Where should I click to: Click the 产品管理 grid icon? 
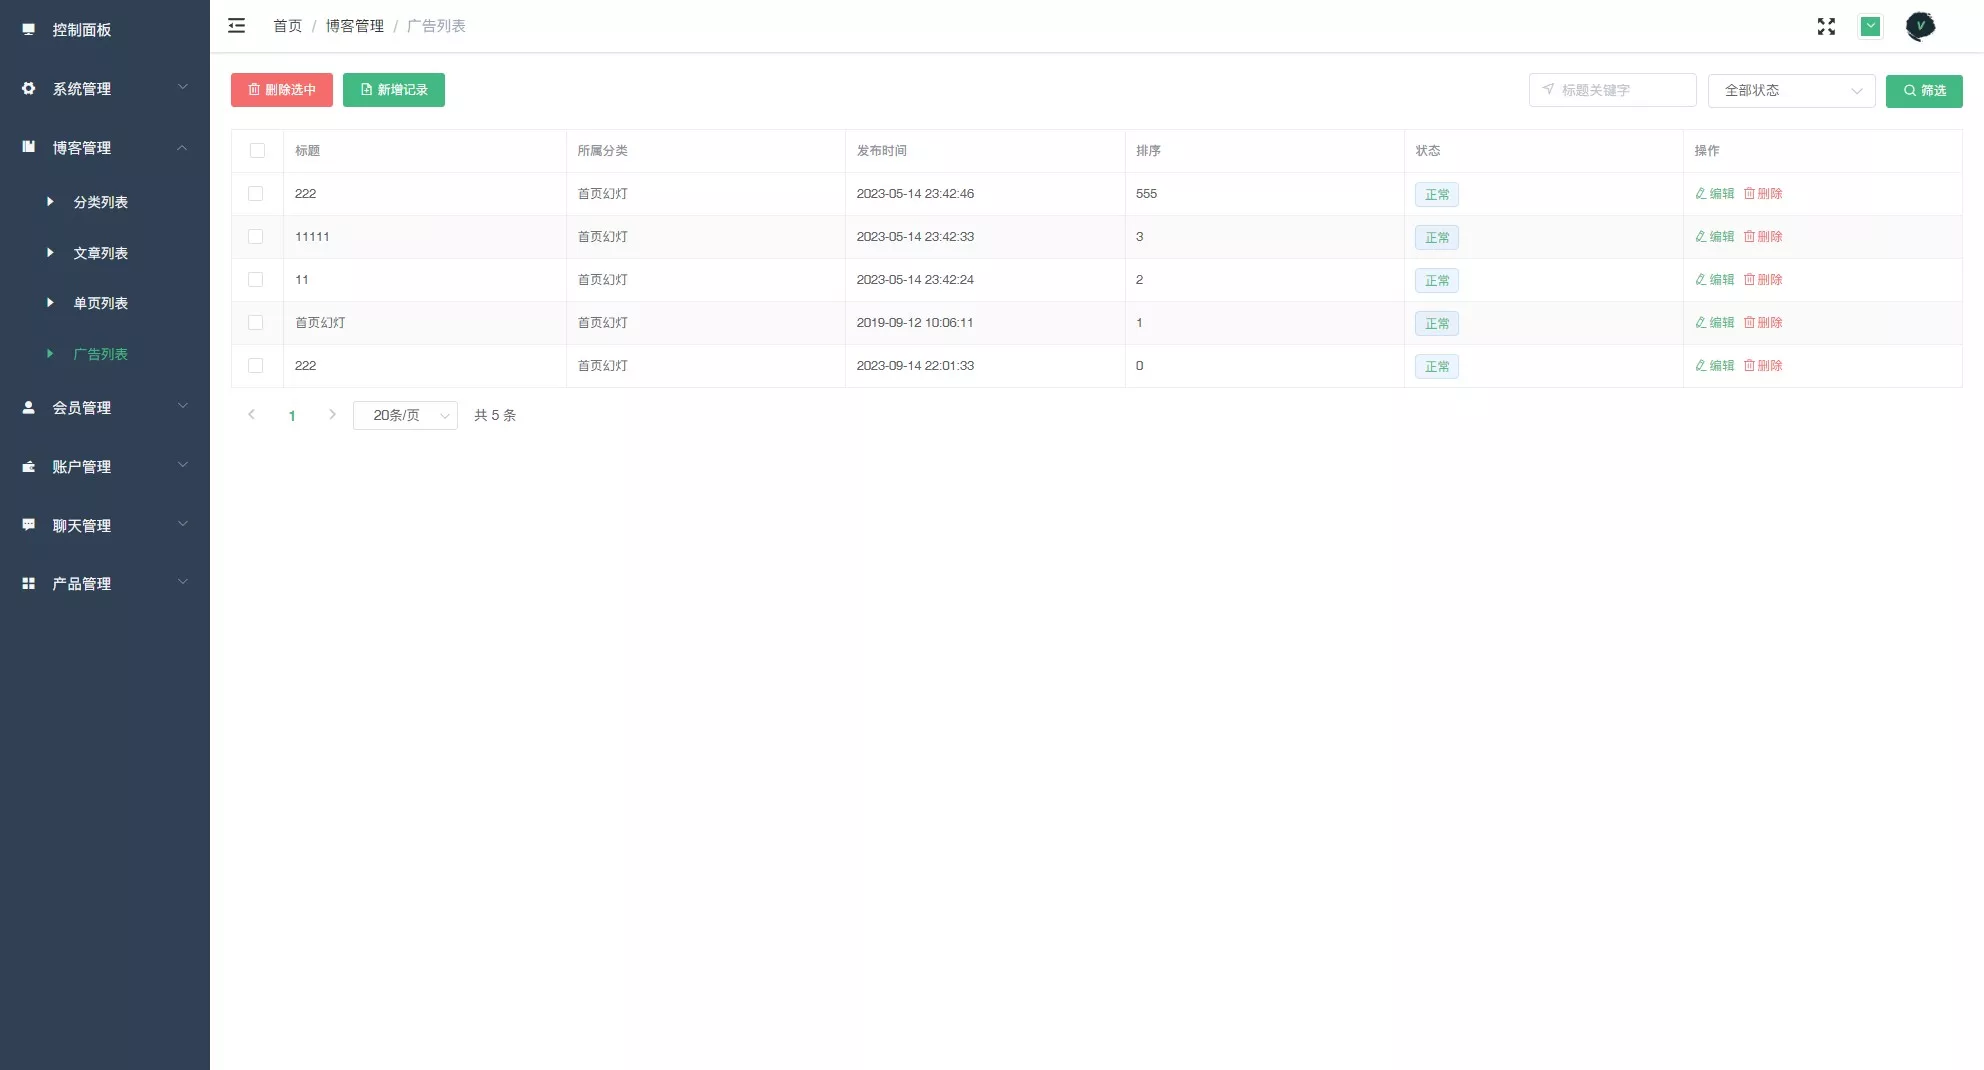click(x=29, y=584)
